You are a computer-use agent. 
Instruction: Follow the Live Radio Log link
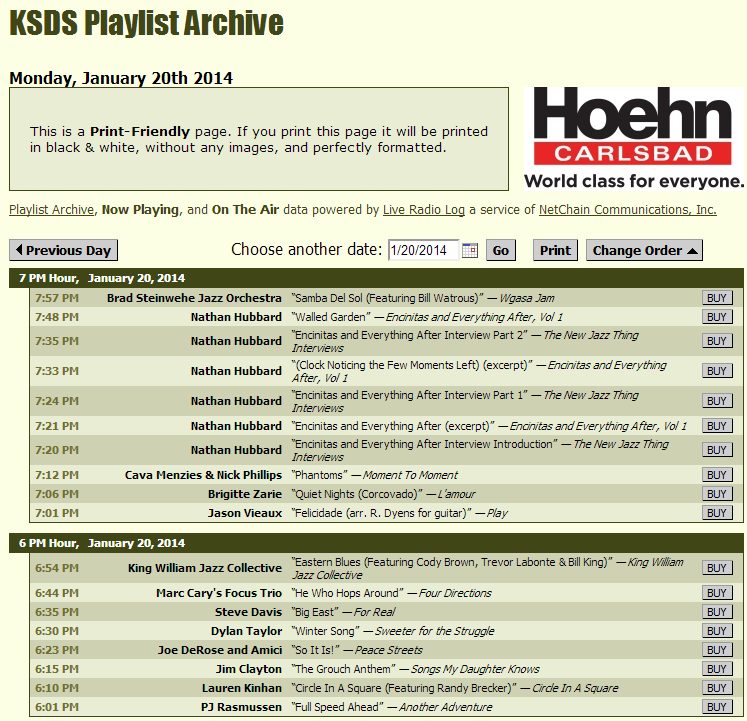(x=424, y=210)
